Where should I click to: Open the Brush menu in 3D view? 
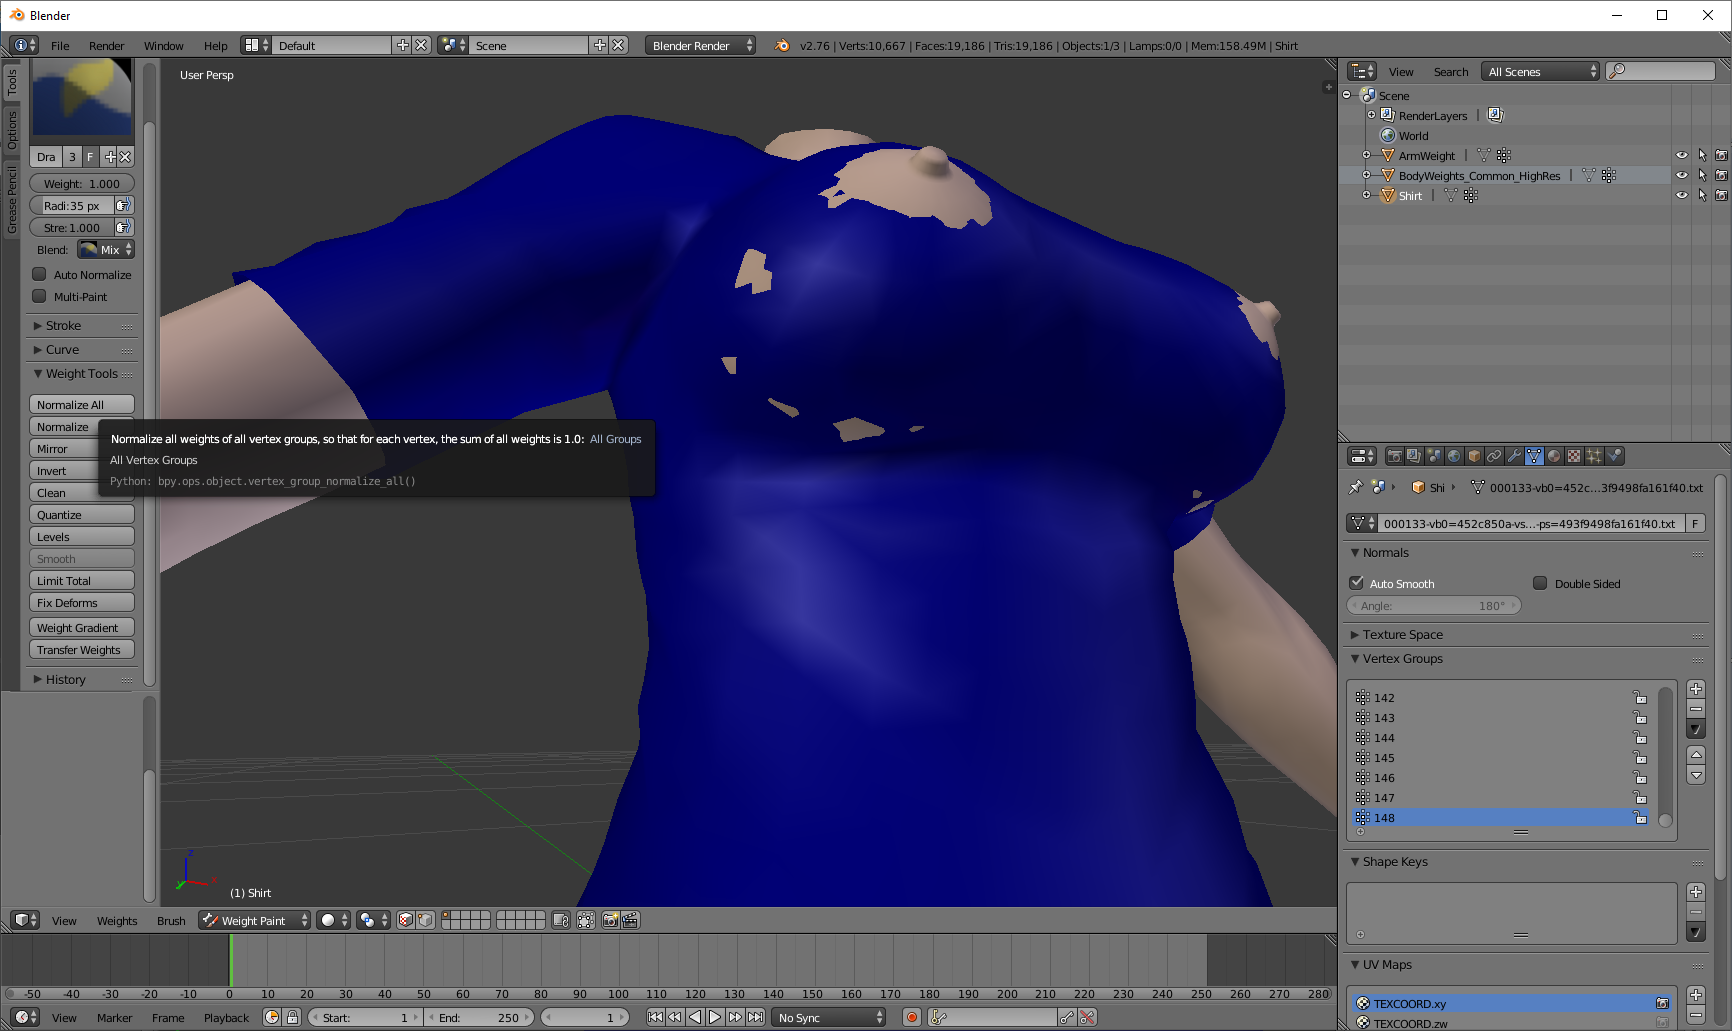click(171, 921)
